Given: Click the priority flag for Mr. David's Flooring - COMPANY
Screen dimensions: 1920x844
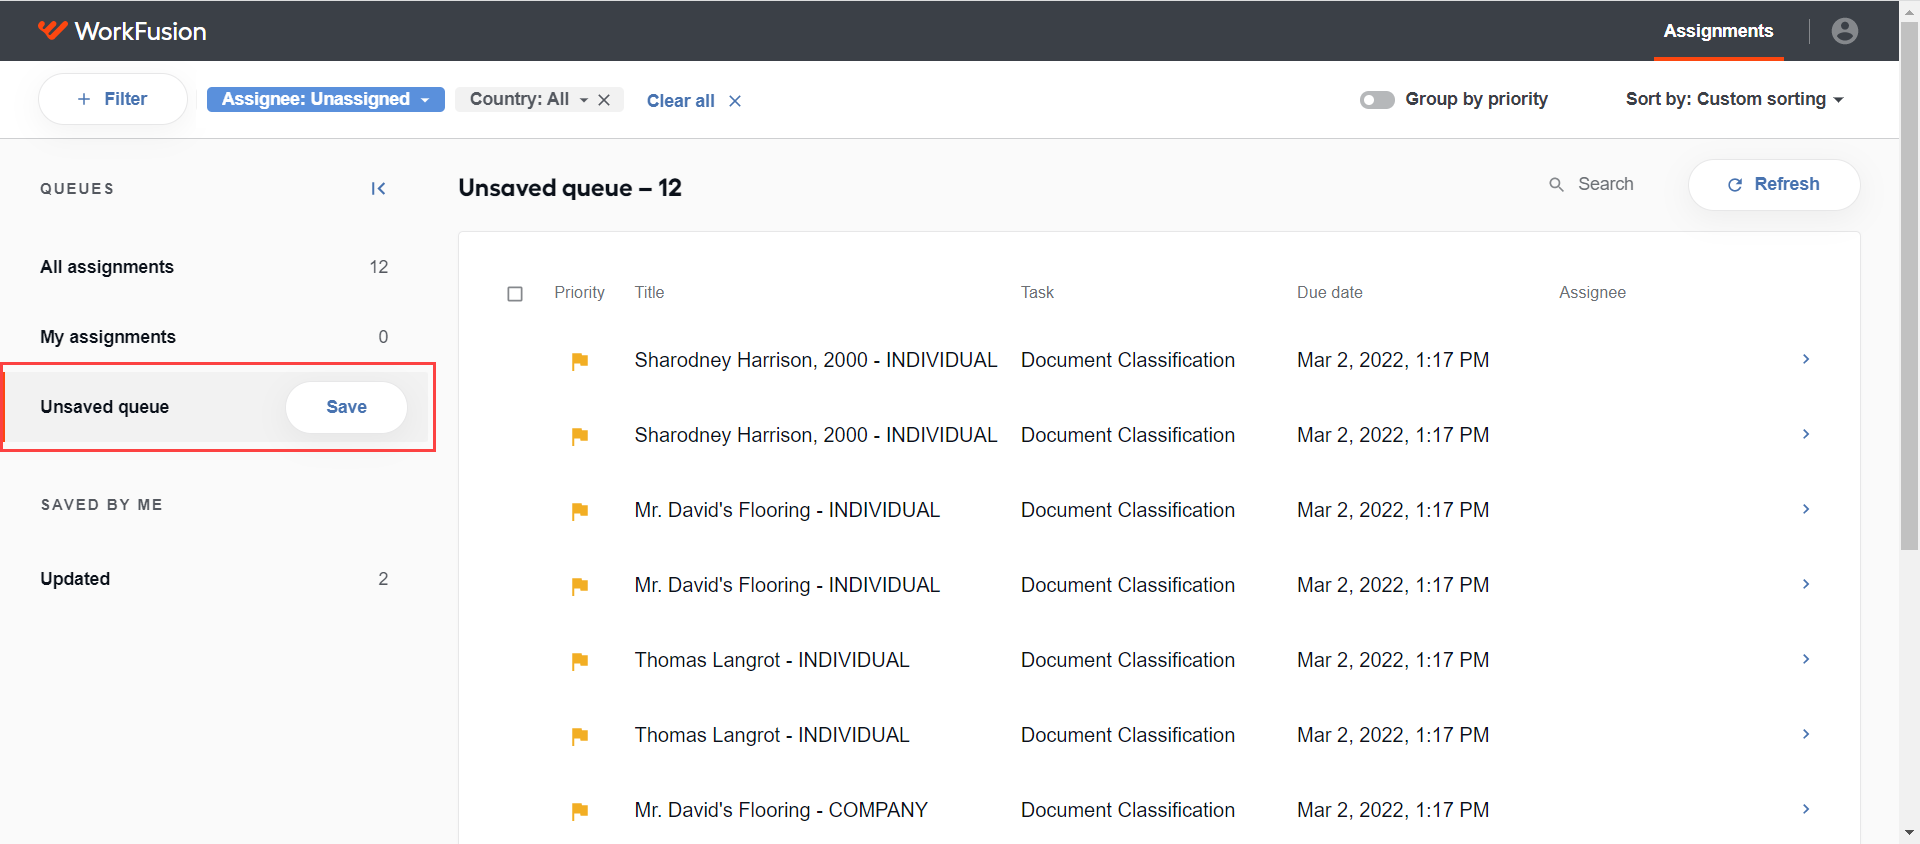Looking at the screenshot, I should pos(580,811).
